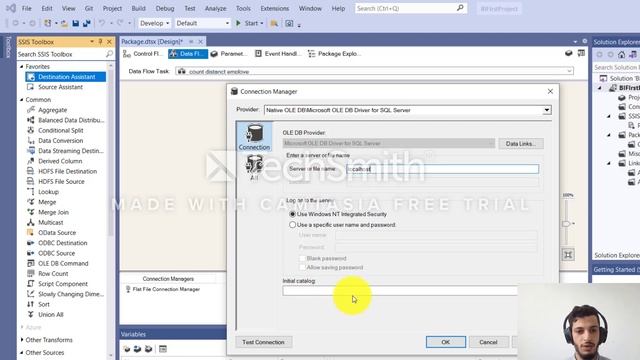Select Source Assistant toolbox item
The image size is (640, 360).
(60, 87)
